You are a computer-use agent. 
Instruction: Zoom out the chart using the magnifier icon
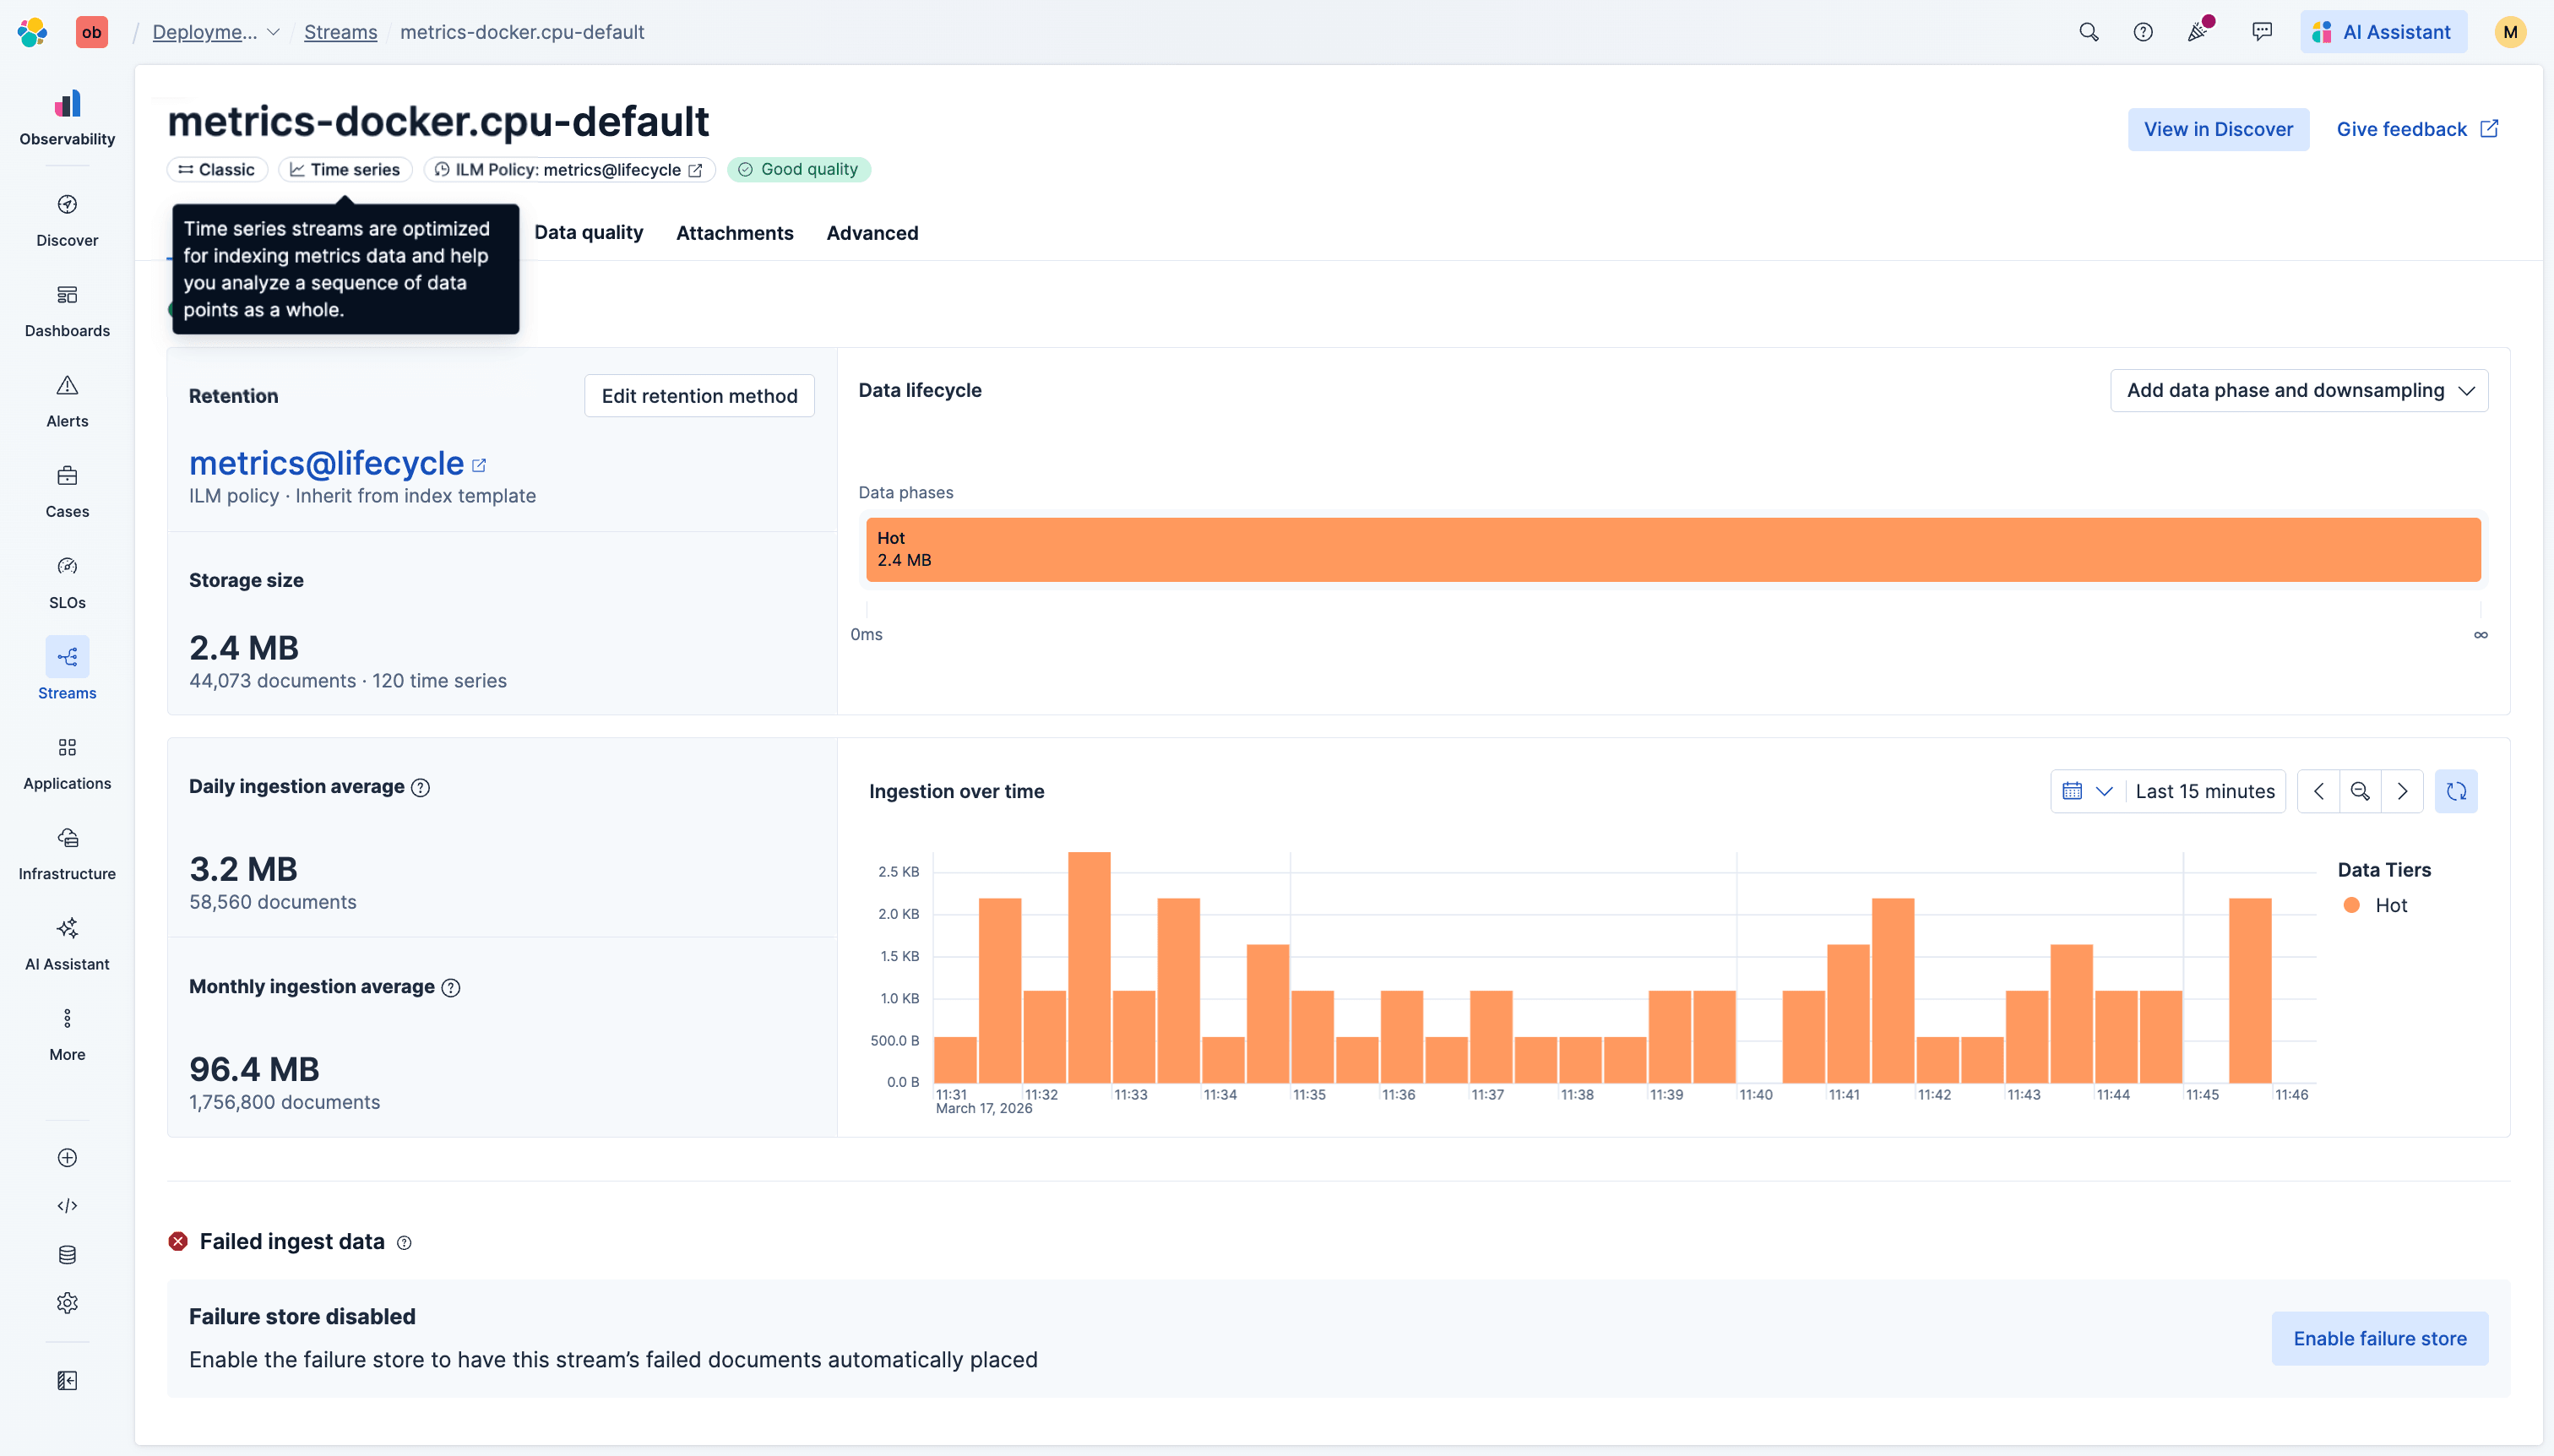point(2360,791)
